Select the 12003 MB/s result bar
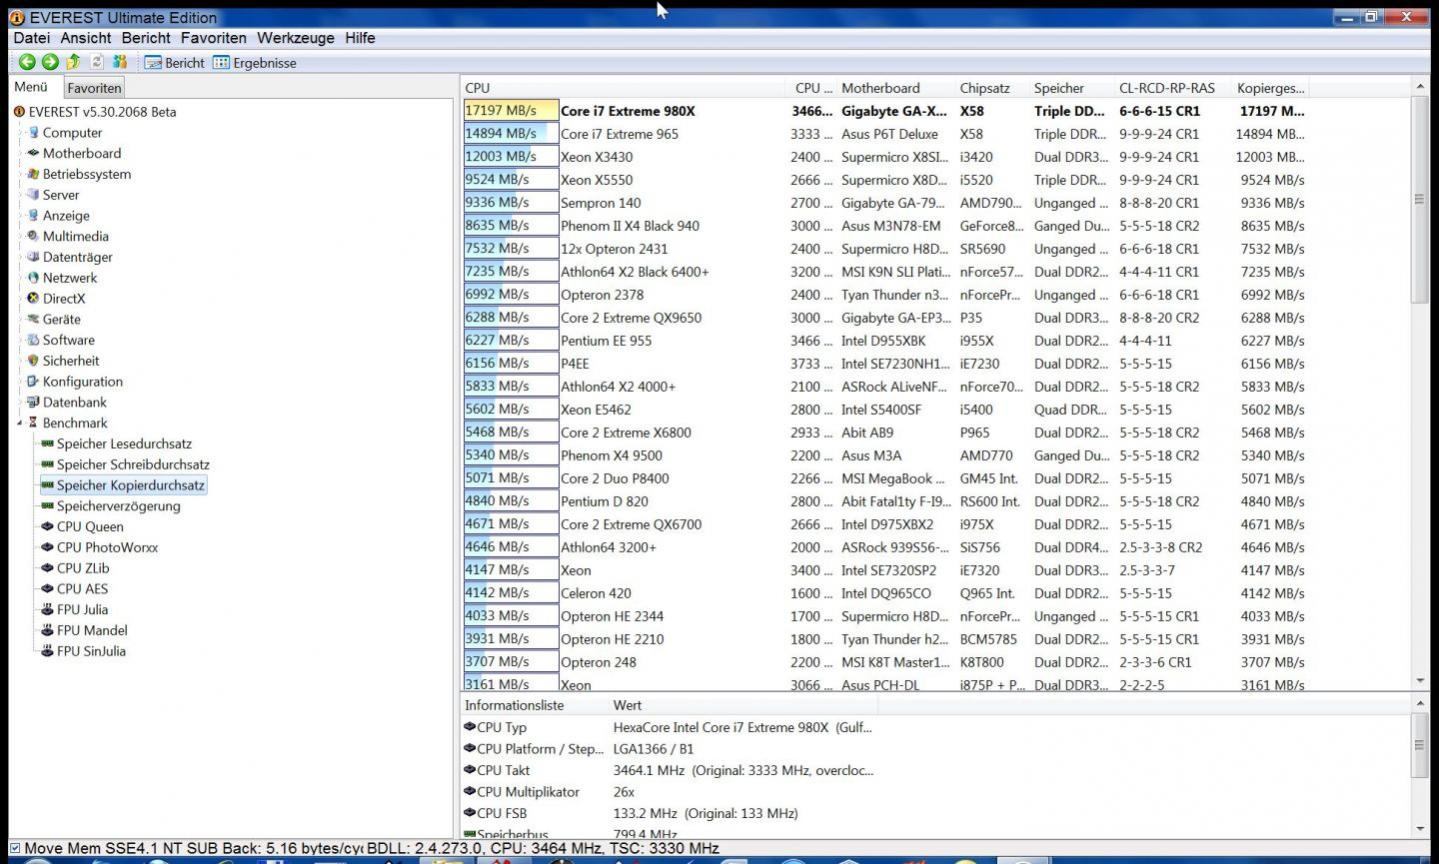Image resolution: width=1439 pixels, height=864 pixels. click(x=511, y=157)
